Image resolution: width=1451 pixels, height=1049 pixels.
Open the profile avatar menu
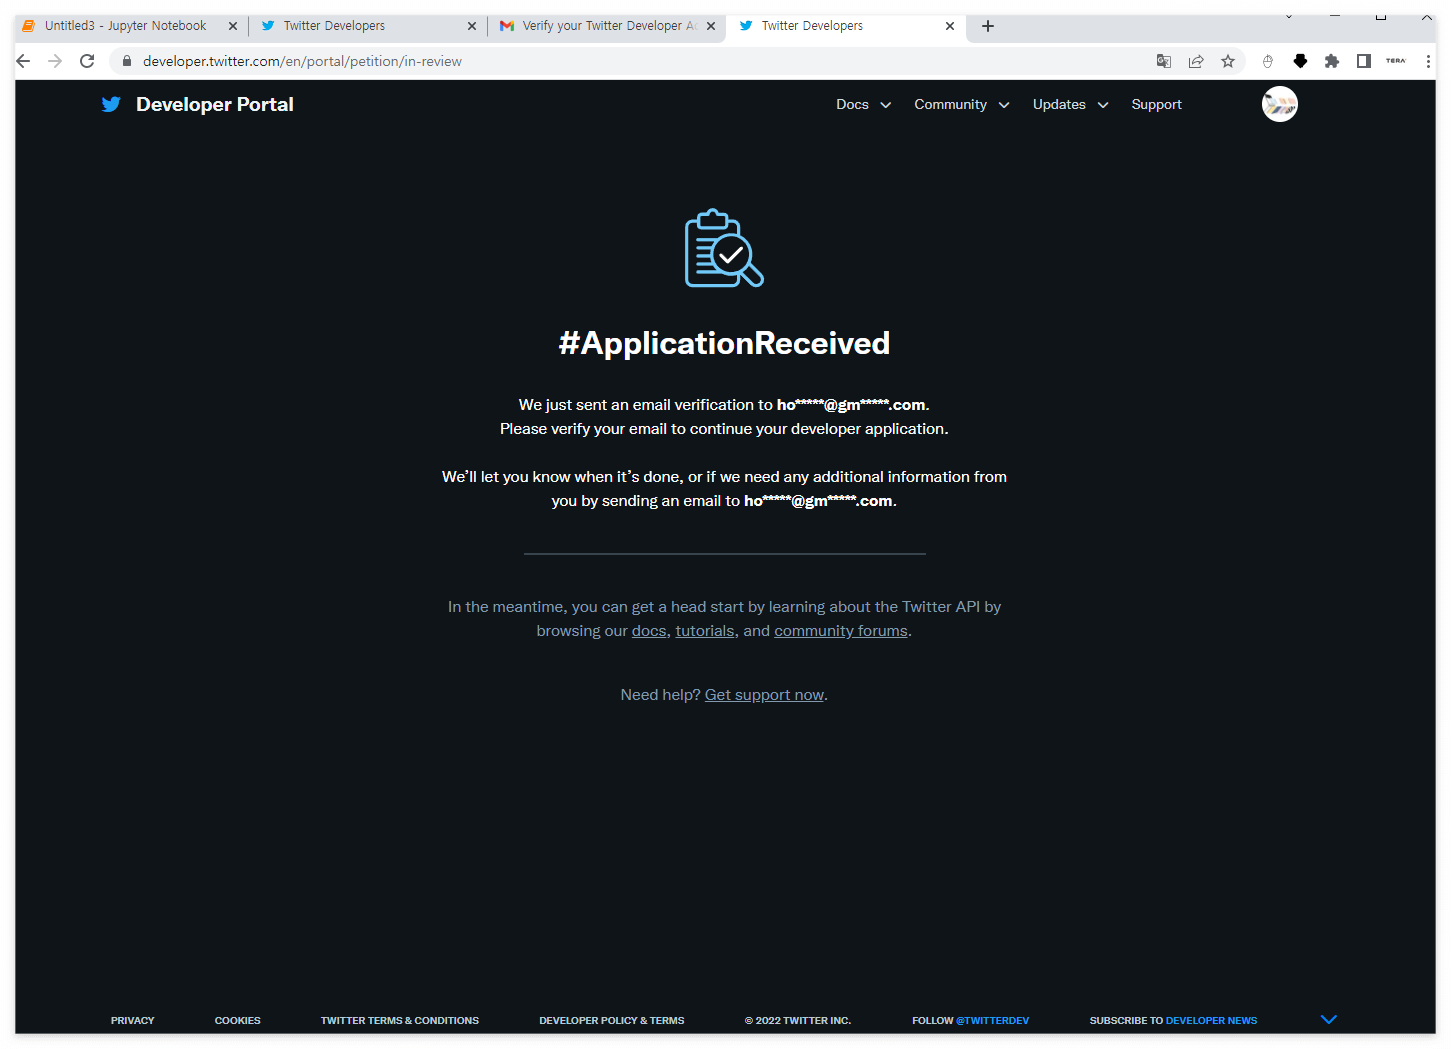tap(1279, 104)
